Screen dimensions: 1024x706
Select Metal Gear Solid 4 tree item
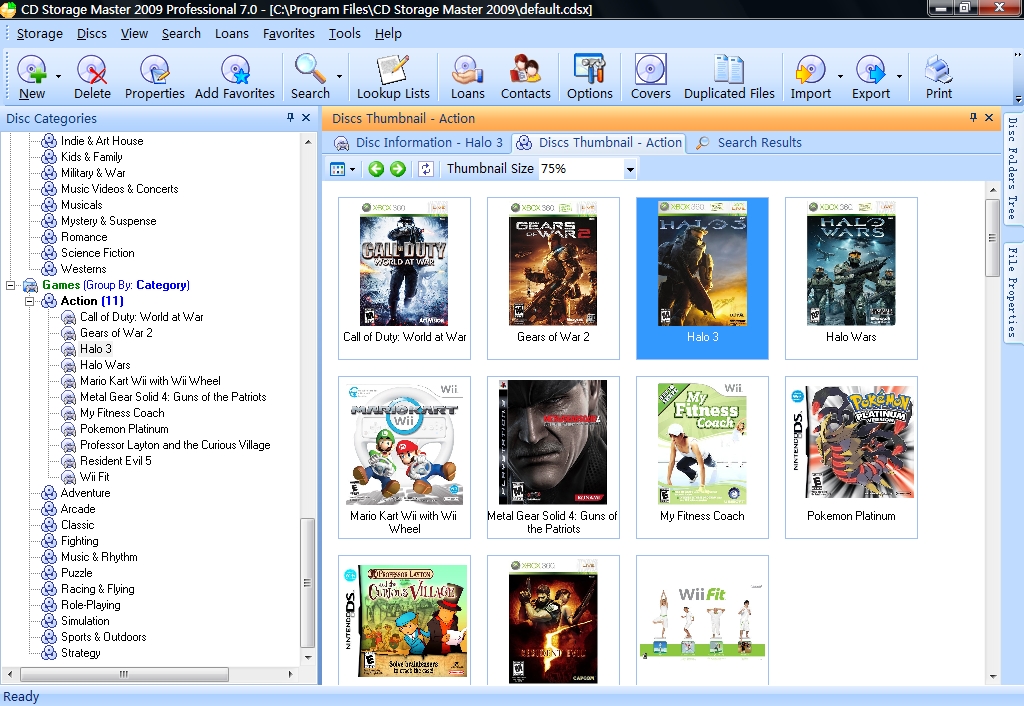click(x=173, y=397)
